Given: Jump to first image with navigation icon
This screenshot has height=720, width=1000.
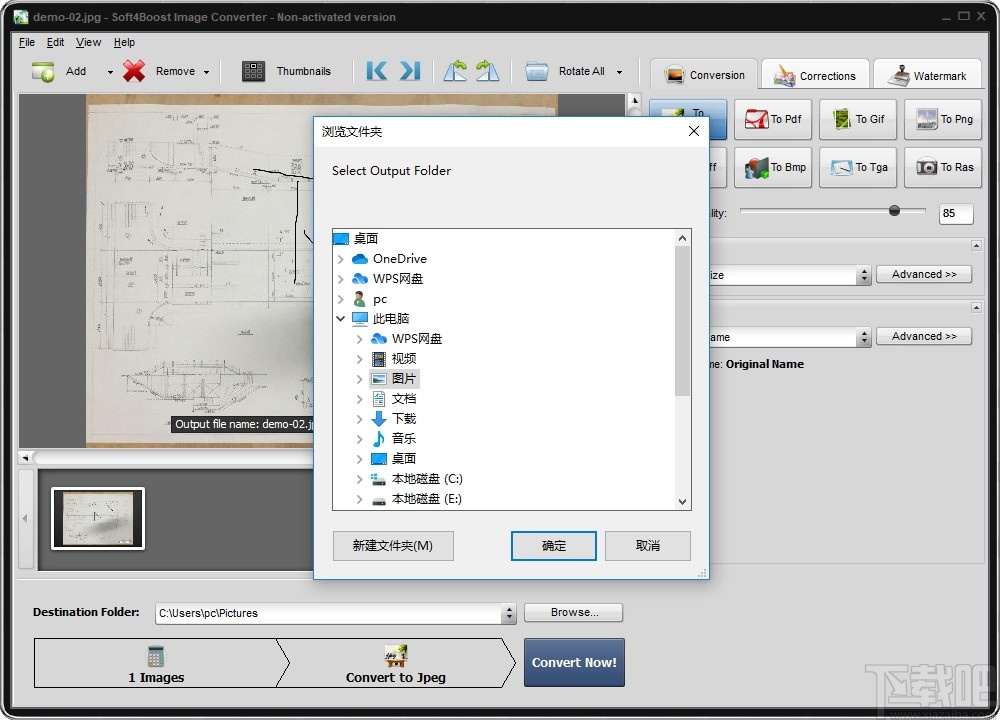Looking at the screenshot, I should (x=375, y=71).
